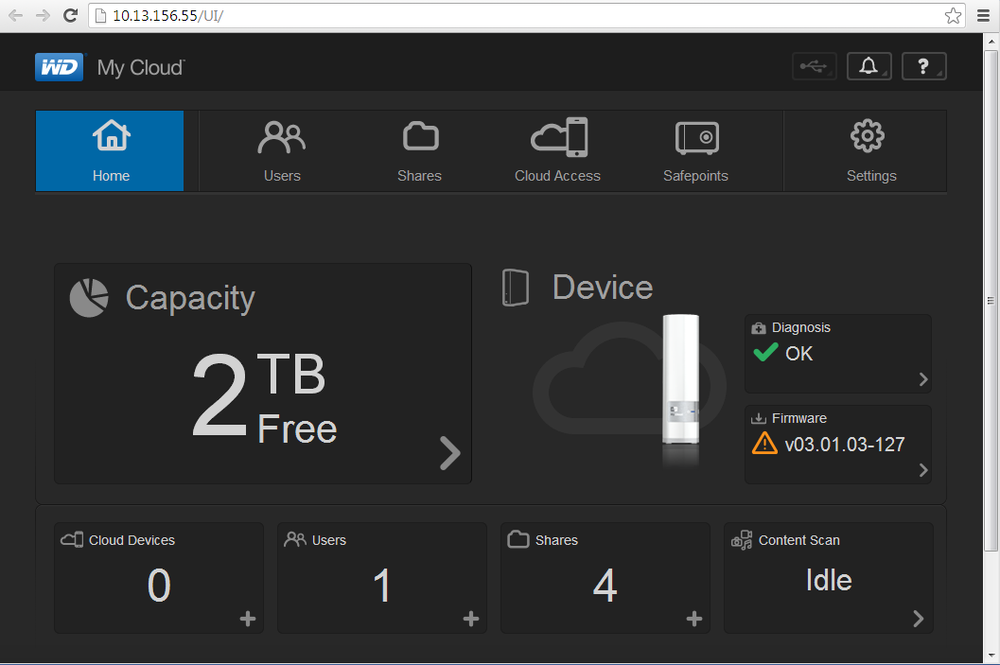Open the Safepoints tab
The height and width of the screenshot is (665, 1000).
pyautogui.click(x=696, y=151)
